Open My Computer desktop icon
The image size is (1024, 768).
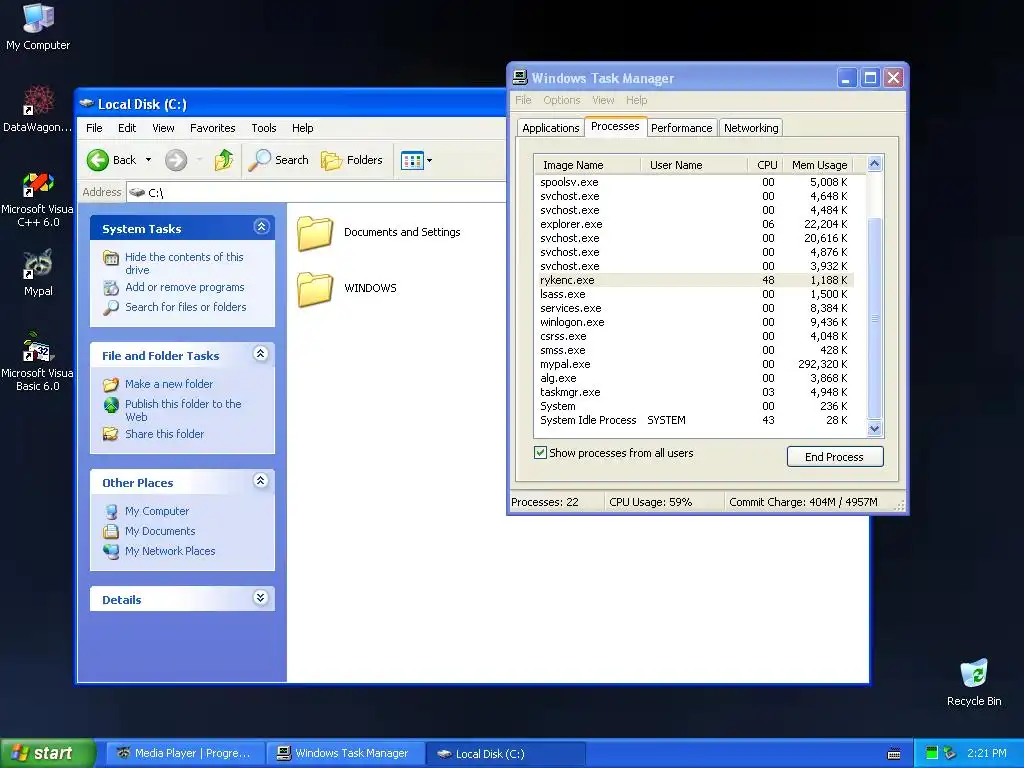point(38,26)
